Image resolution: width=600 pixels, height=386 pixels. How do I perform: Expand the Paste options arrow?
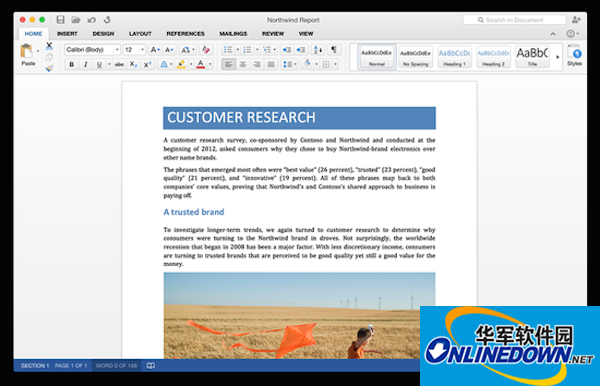(38, 51)
